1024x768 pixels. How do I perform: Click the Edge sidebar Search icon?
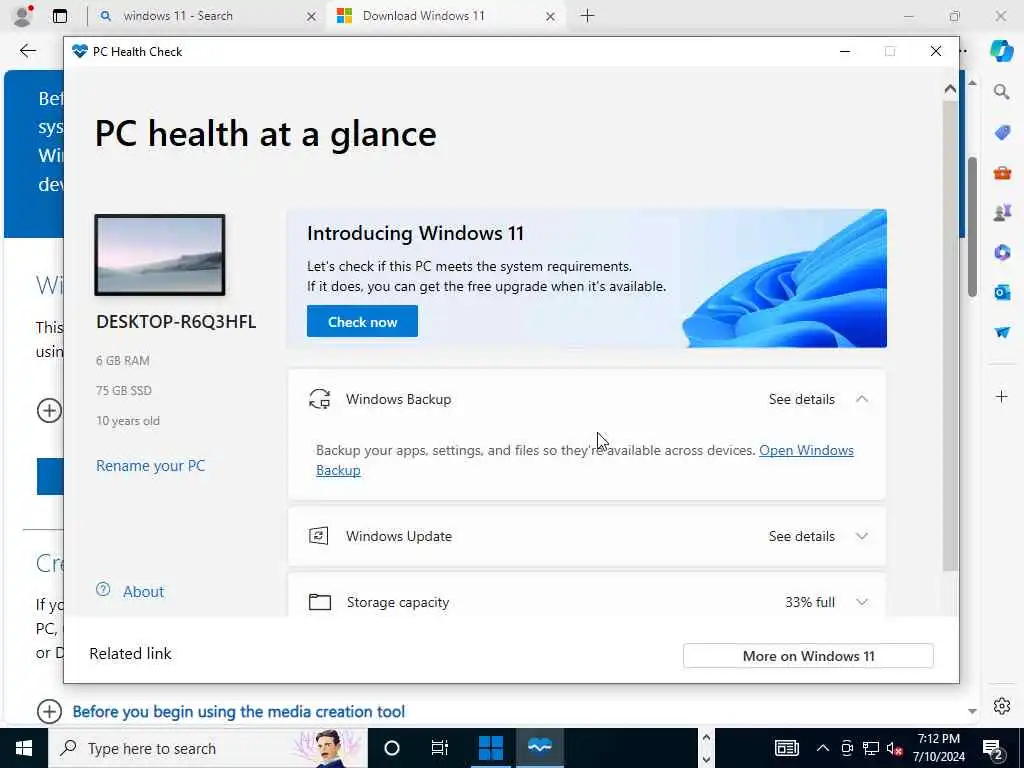click(x=1002, y=91)
